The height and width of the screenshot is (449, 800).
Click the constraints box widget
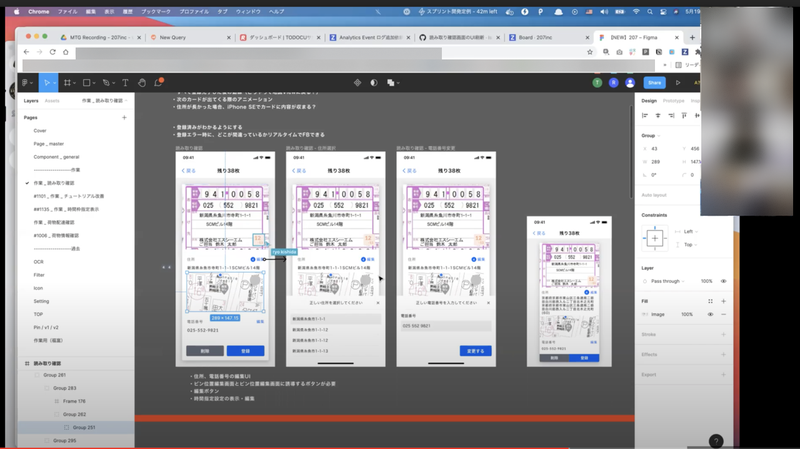point(655,238)
